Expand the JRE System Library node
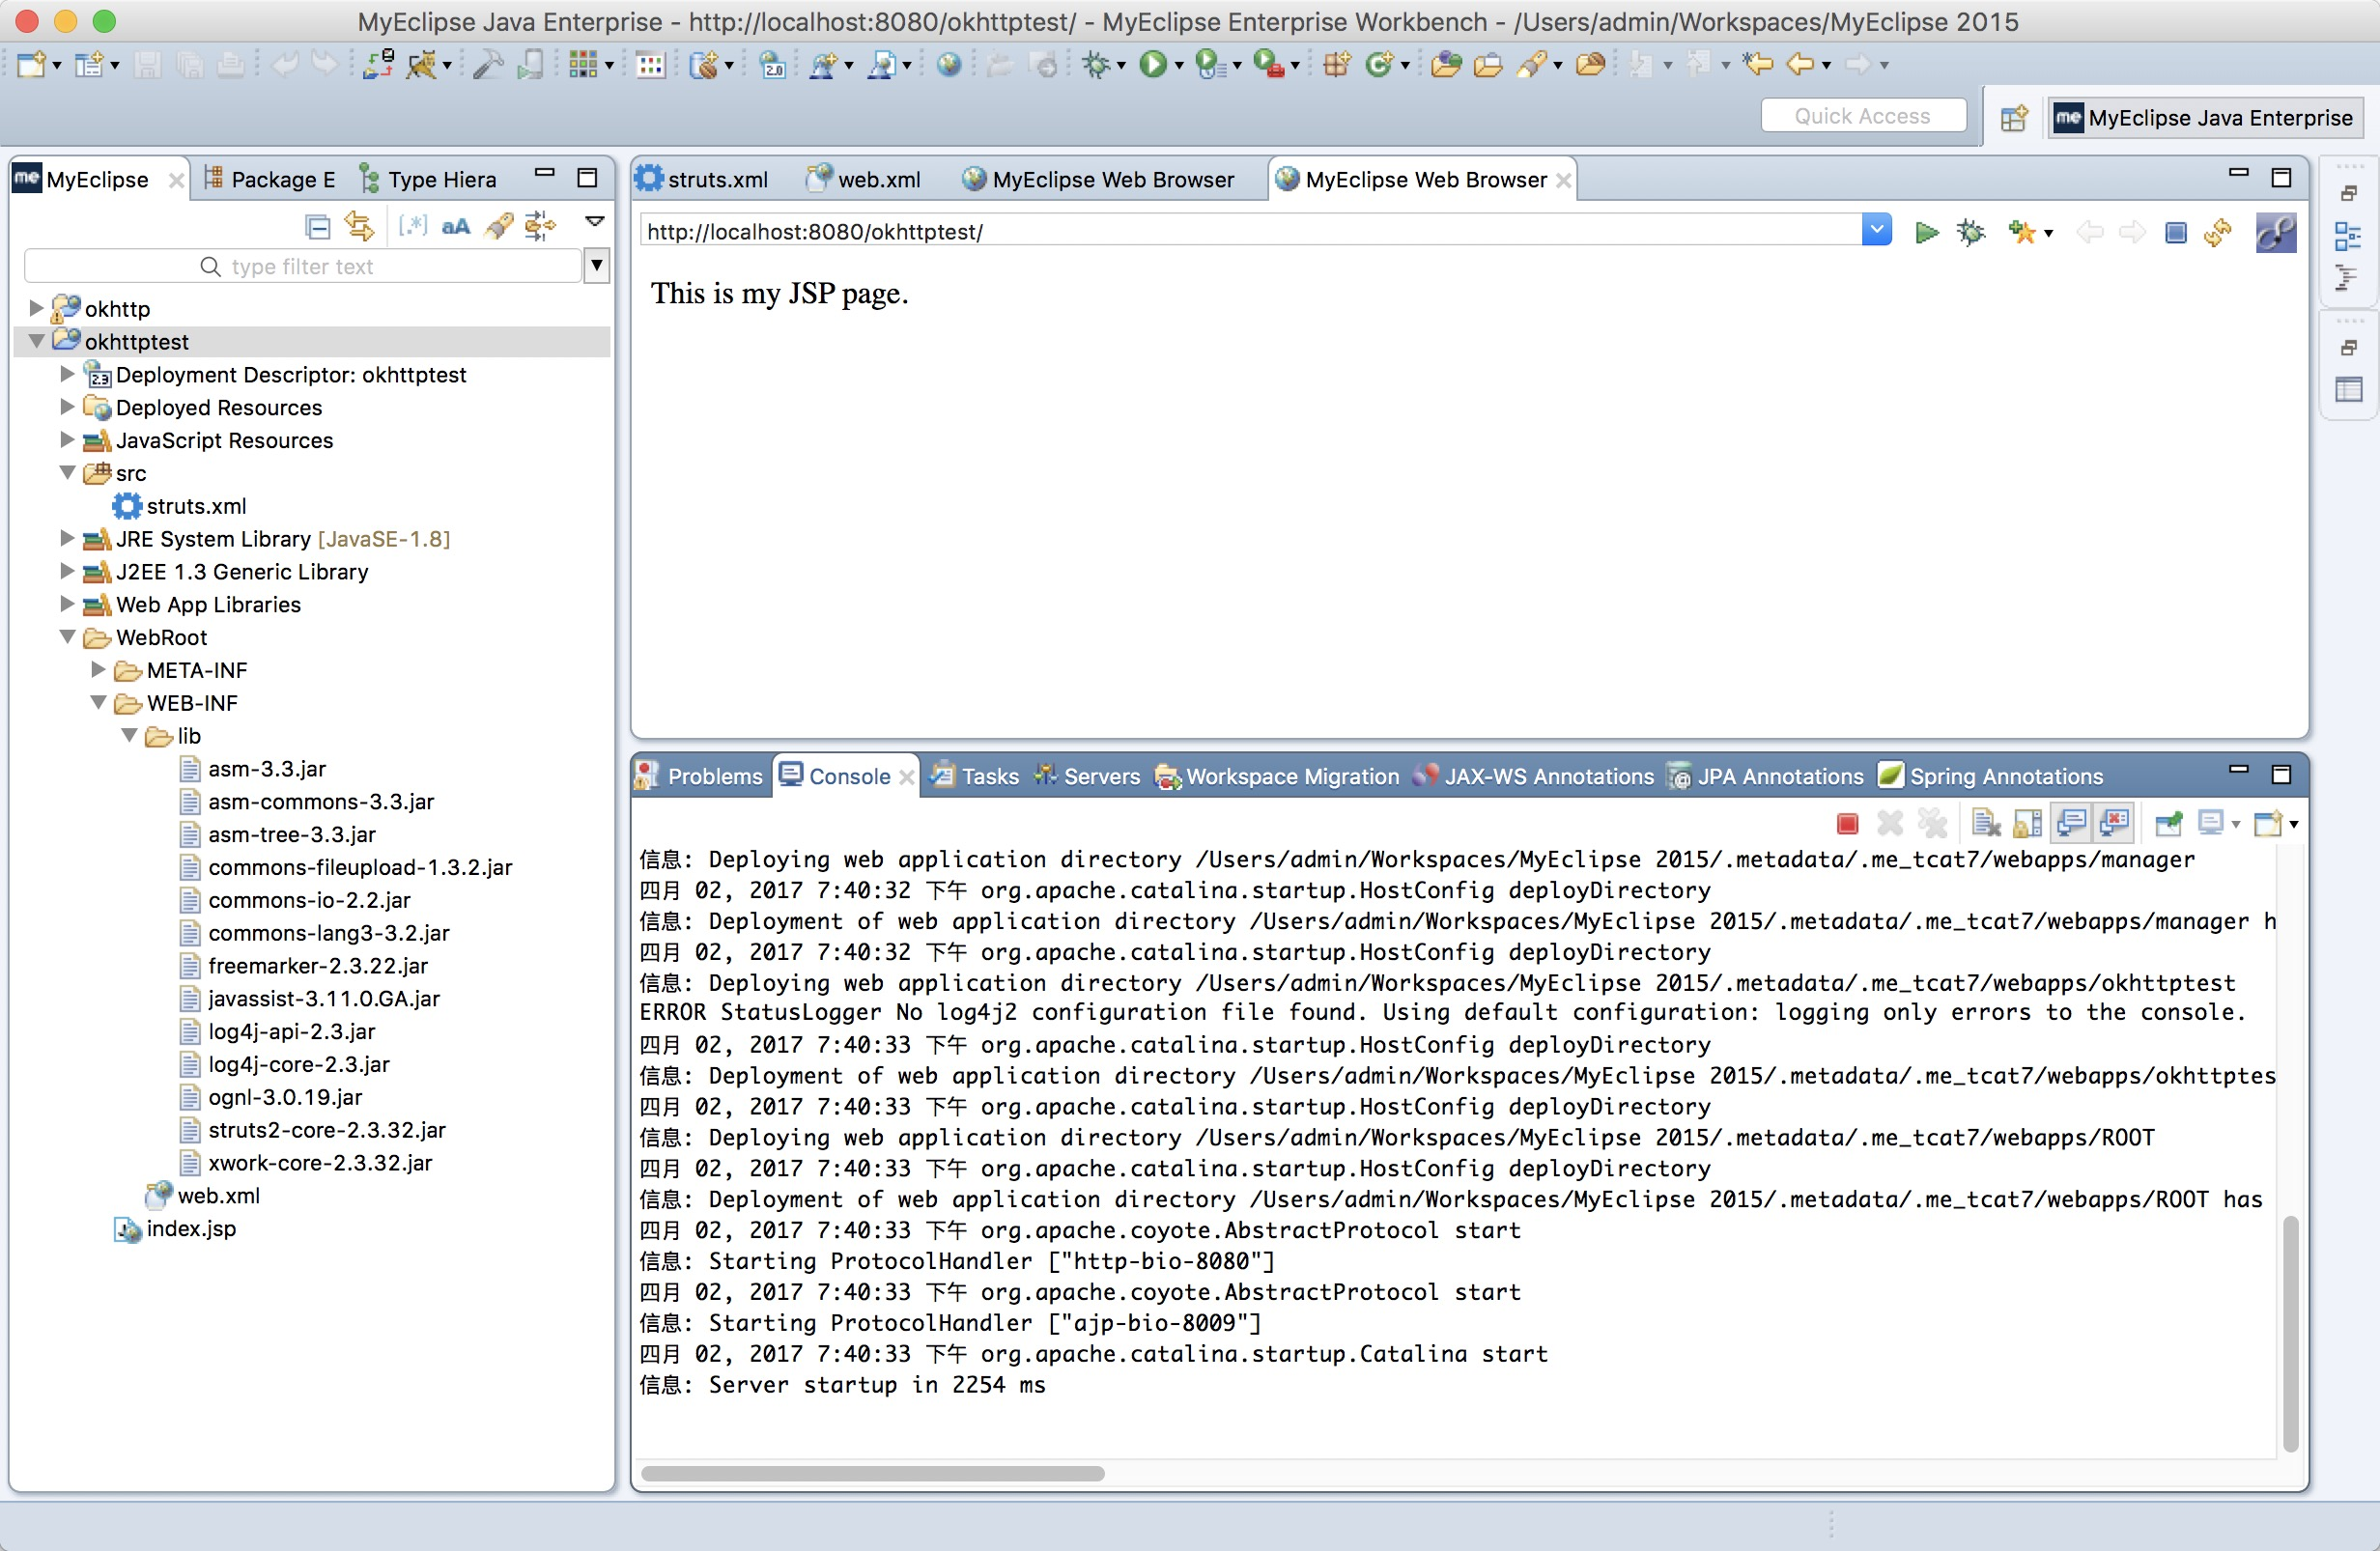This screenshot has width=2380, height=1551. coord(67,539)
